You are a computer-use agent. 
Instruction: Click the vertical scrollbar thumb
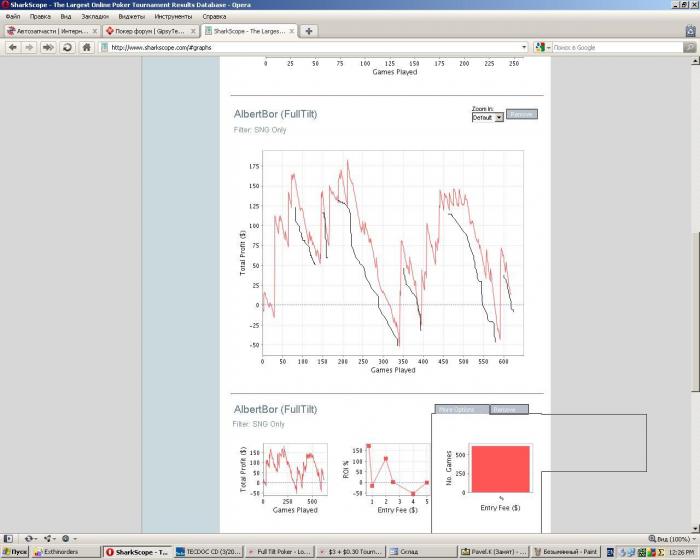coord(695,312)
